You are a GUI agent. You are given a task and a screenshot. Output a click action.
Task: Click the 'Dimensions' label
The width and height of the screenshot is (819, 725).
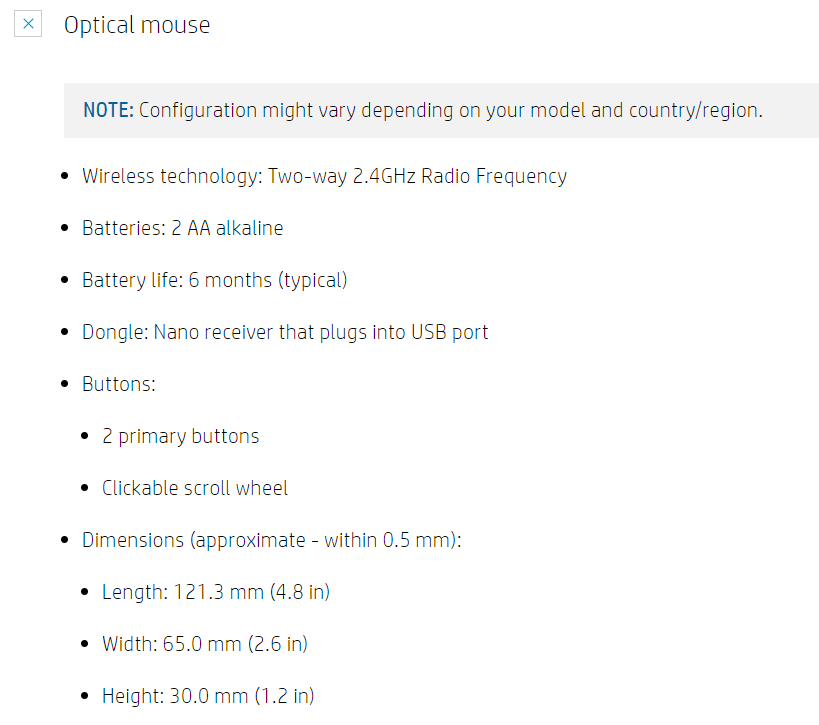coord(133,541)
